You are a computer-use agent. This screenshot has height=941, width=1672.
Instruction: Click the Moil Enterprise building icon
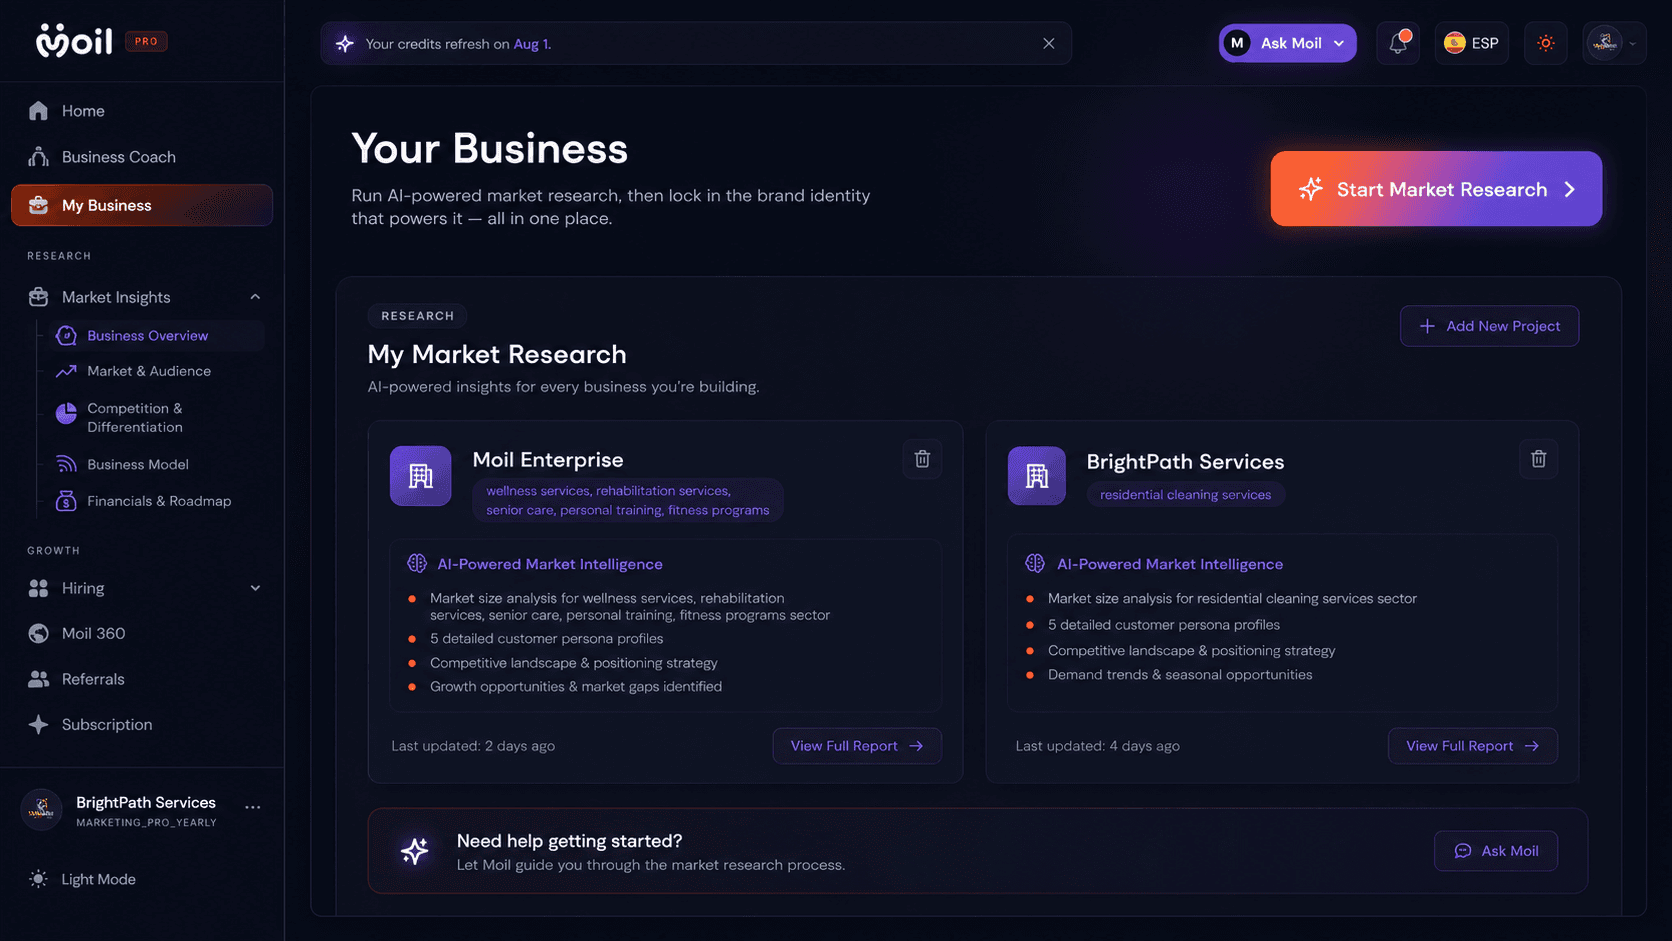420,476
